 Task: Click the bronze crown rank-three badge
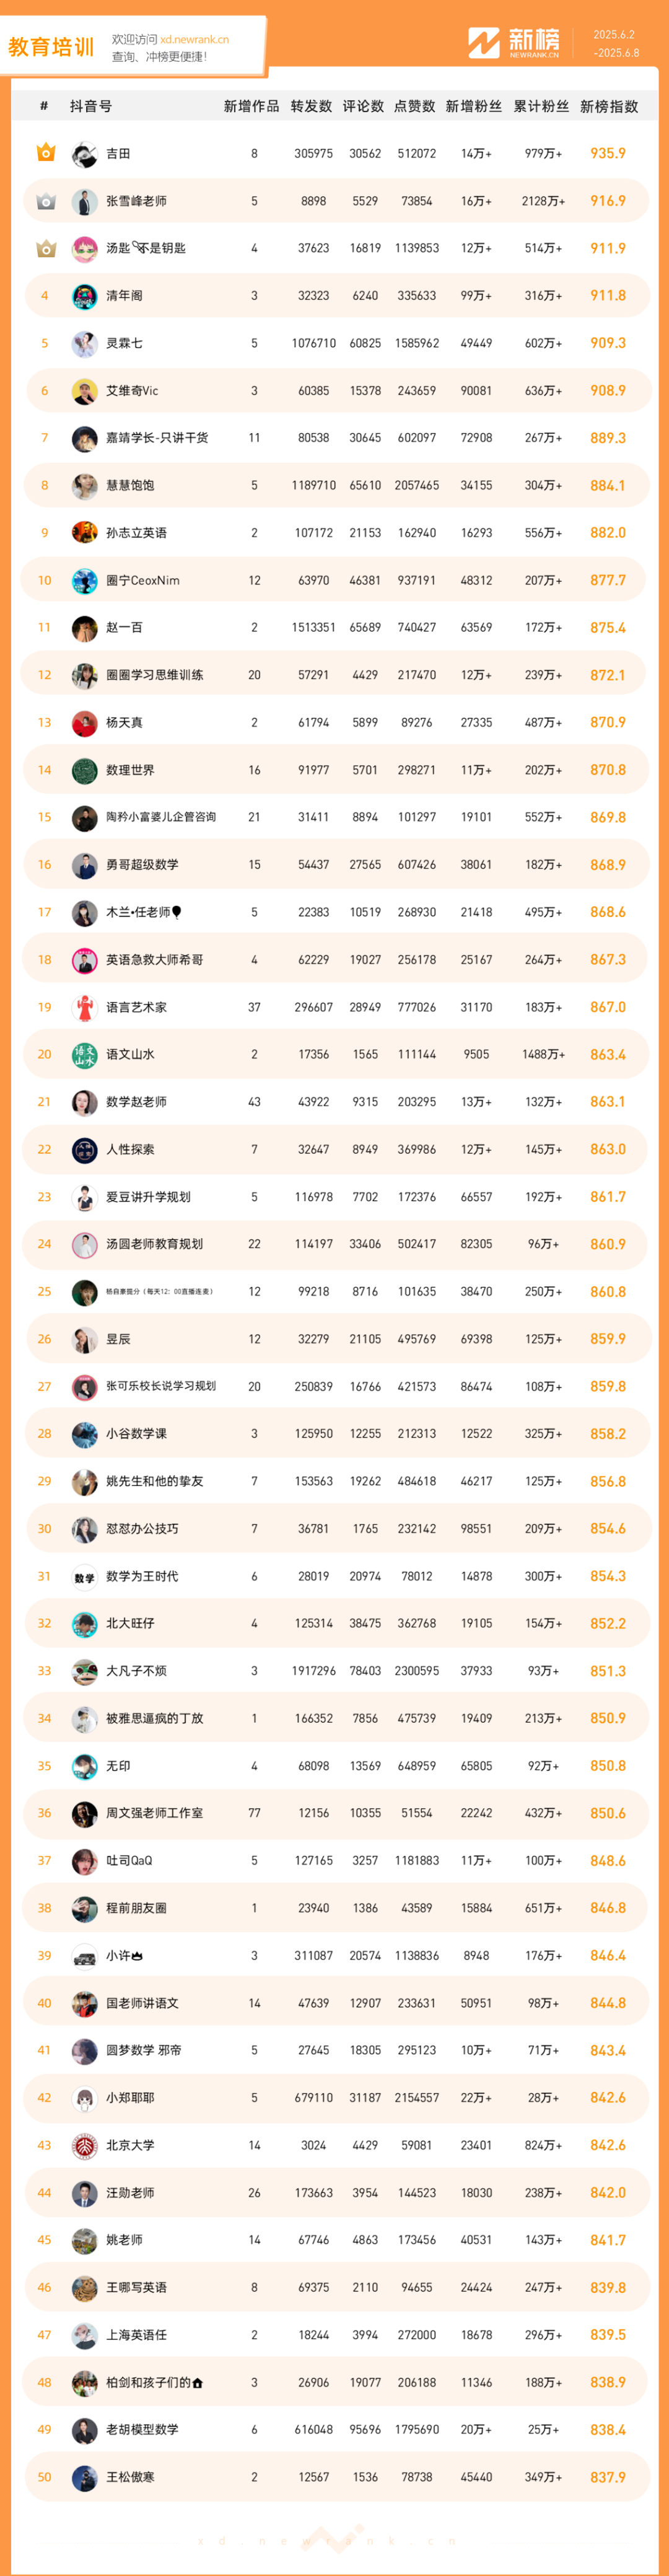[45, 248]
